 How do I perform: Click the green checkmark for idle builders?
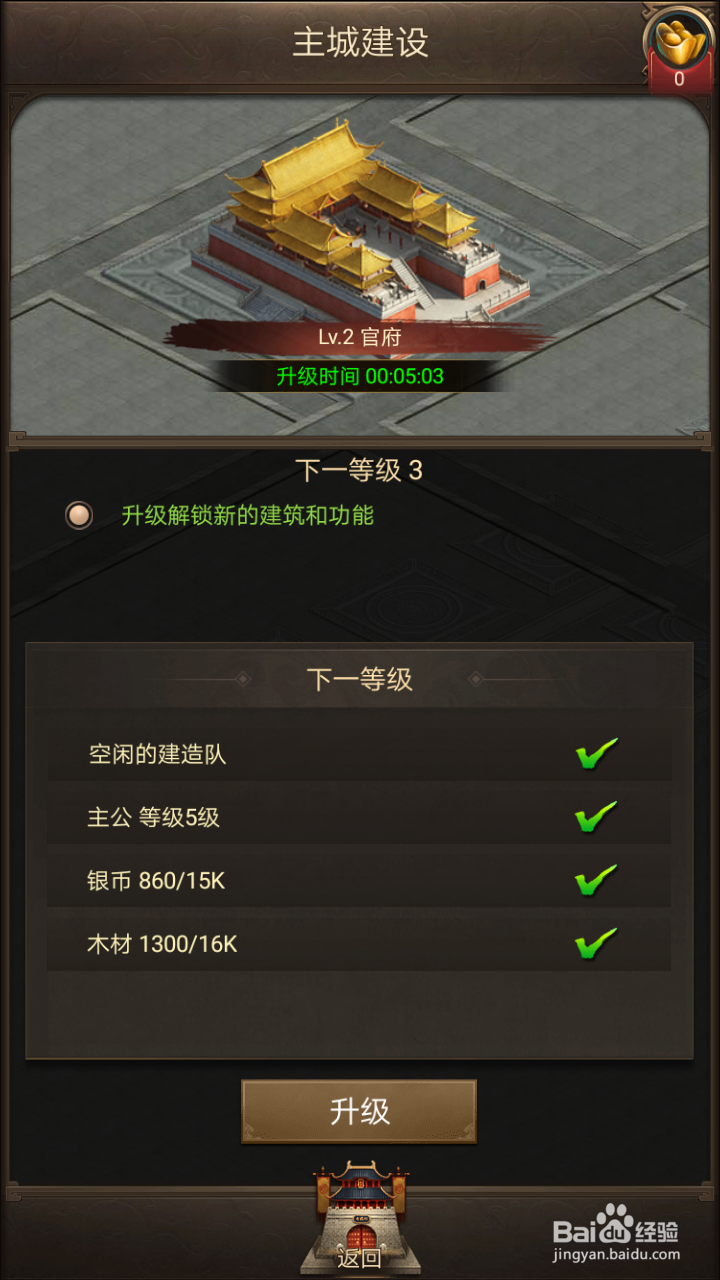click(x=597, y=754)
